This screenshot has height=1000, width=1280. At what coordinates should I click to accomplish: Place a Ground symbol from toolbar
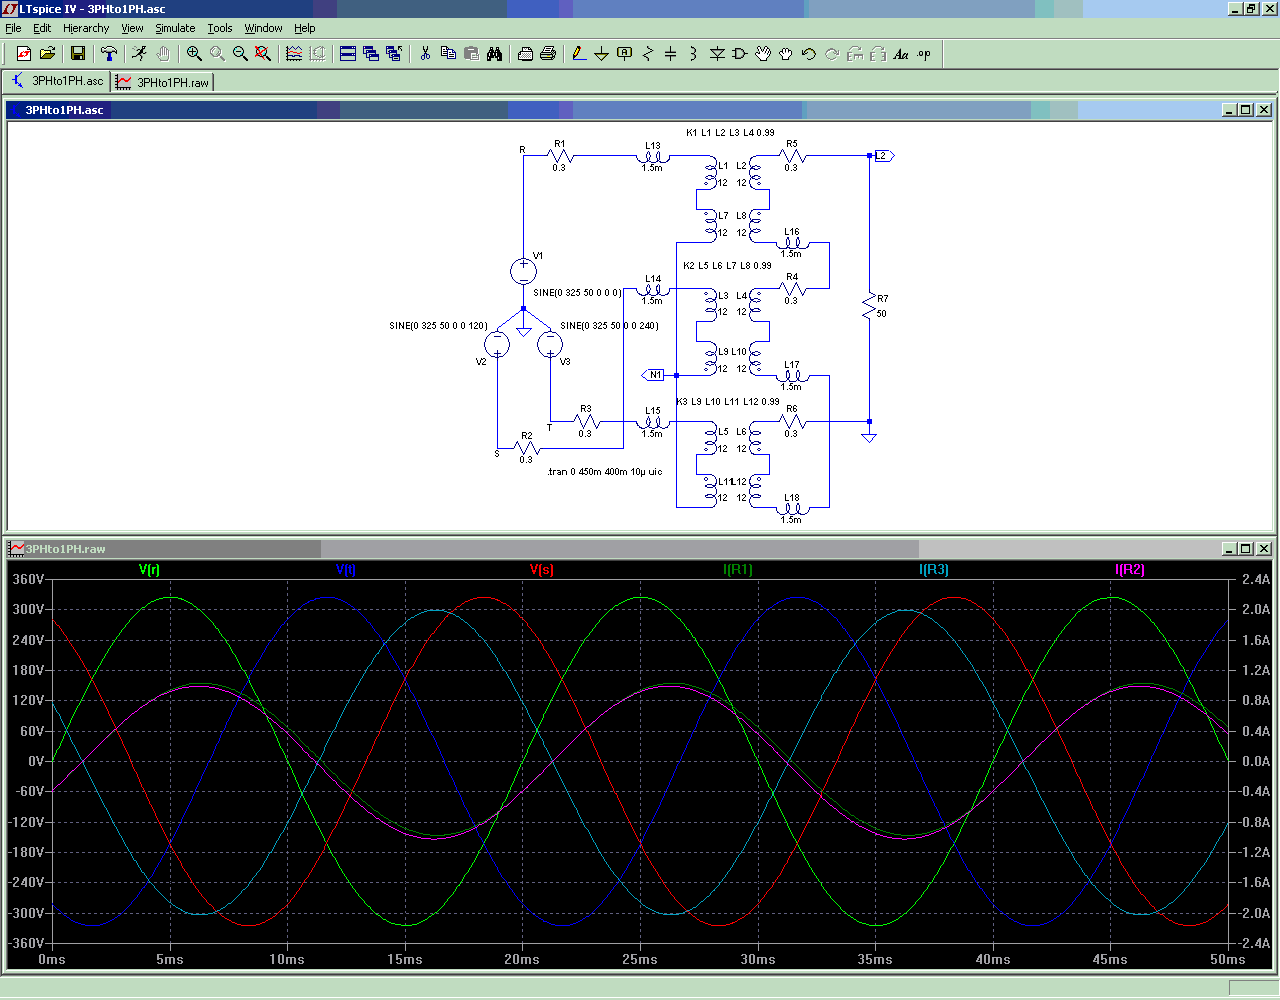tap(601, 53)
